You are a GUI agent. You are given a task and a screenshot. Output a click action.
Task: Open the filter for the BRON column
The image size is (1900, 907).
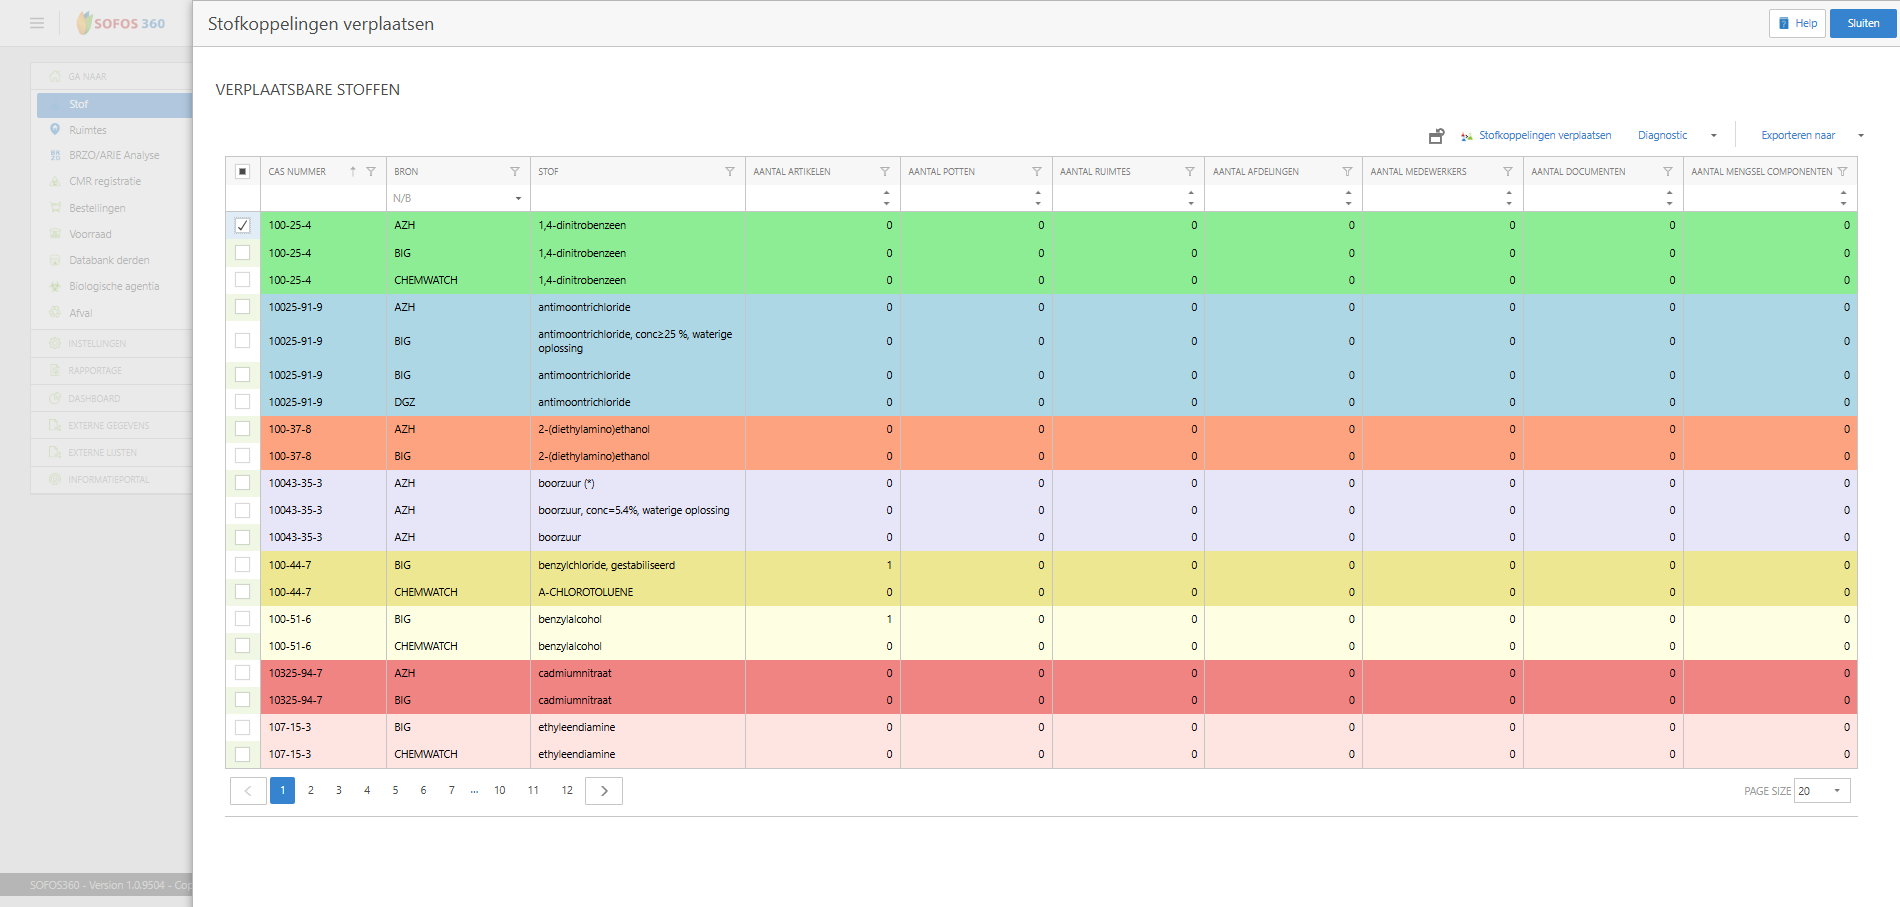[515, 172]
